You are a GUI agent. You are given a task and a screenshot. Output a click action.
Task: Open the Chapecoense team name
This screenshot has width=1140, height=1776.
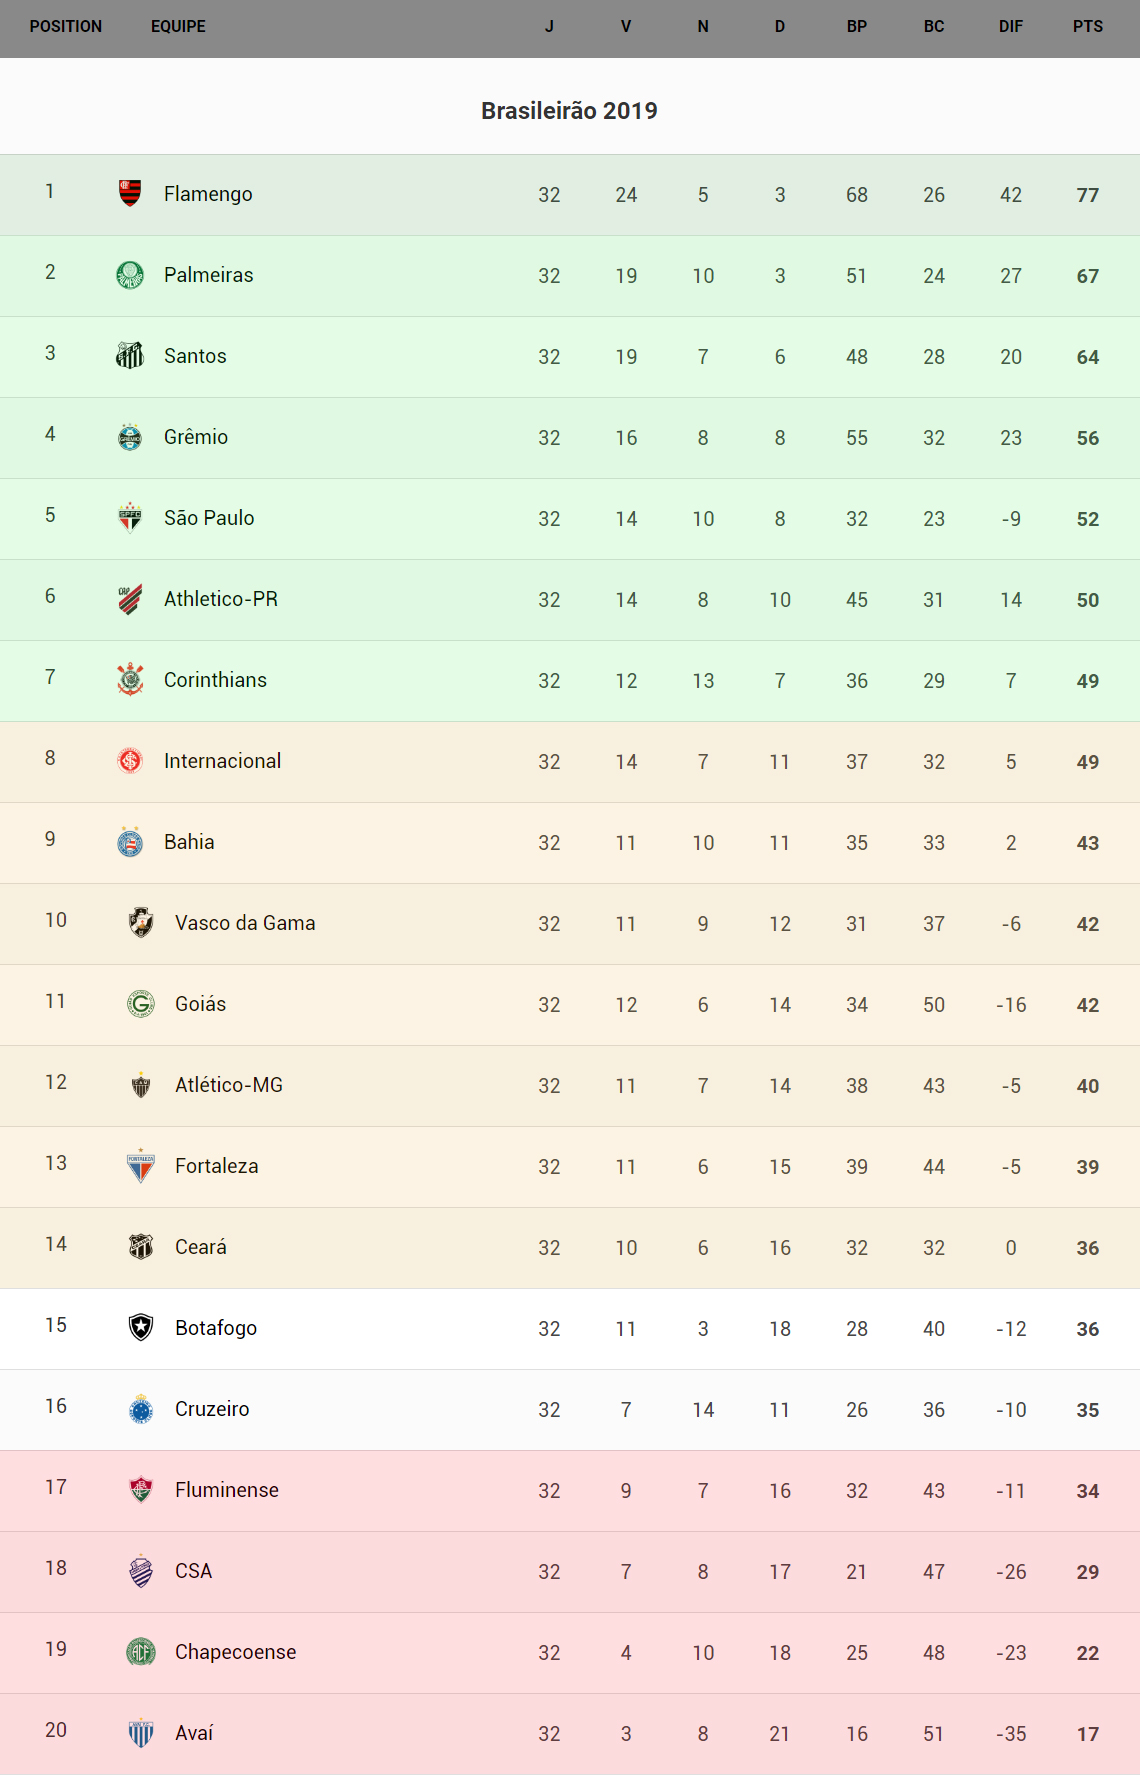(x=235, y=1652)
